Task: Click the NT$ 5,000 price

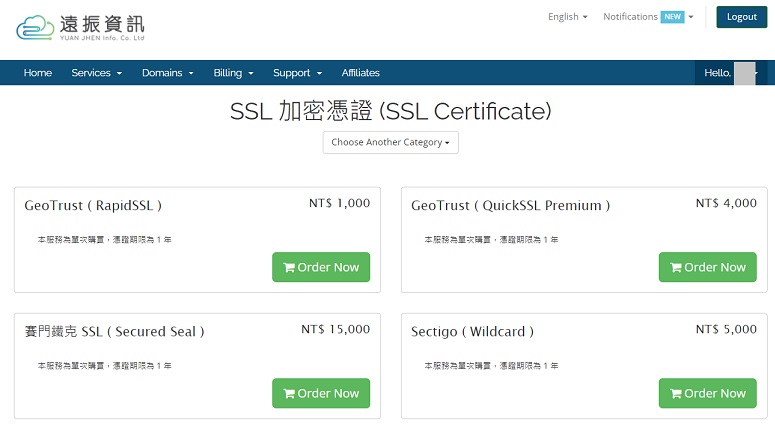Action: point(726,329)
